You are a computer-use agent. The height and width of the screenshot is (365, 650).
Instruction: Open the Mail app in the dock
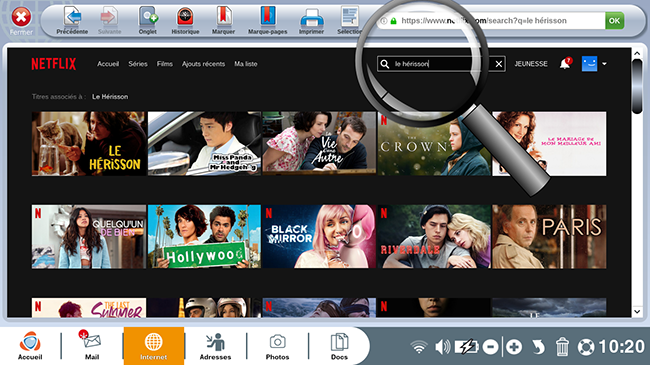92,345
